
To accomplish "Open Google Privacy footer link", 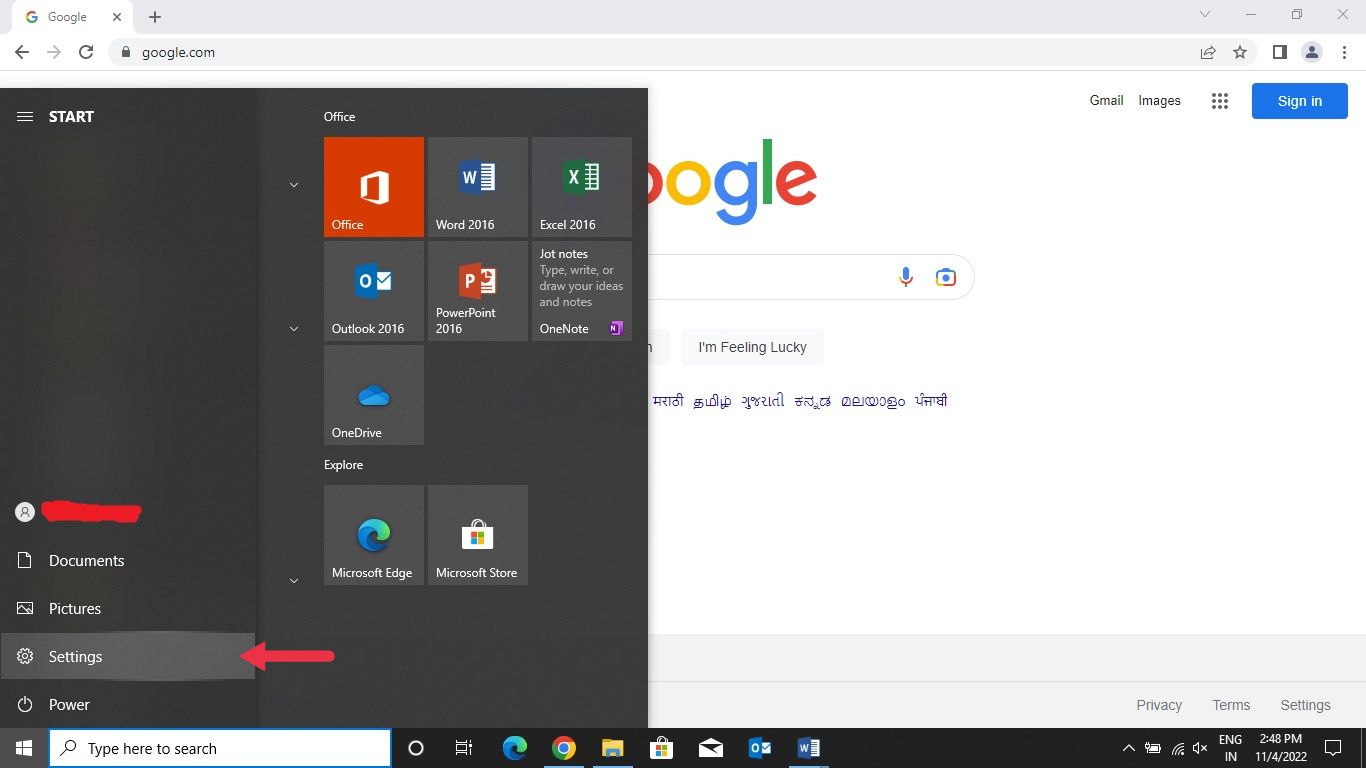I will coord(1159,705).
